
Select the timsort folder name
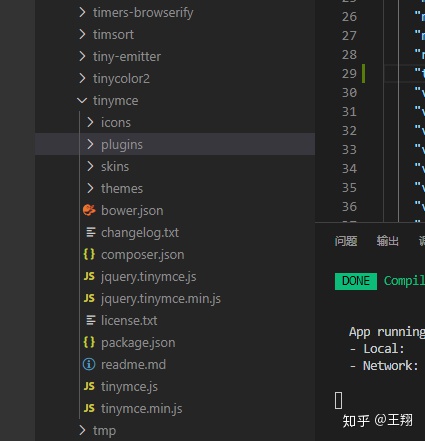pos(113,34)
